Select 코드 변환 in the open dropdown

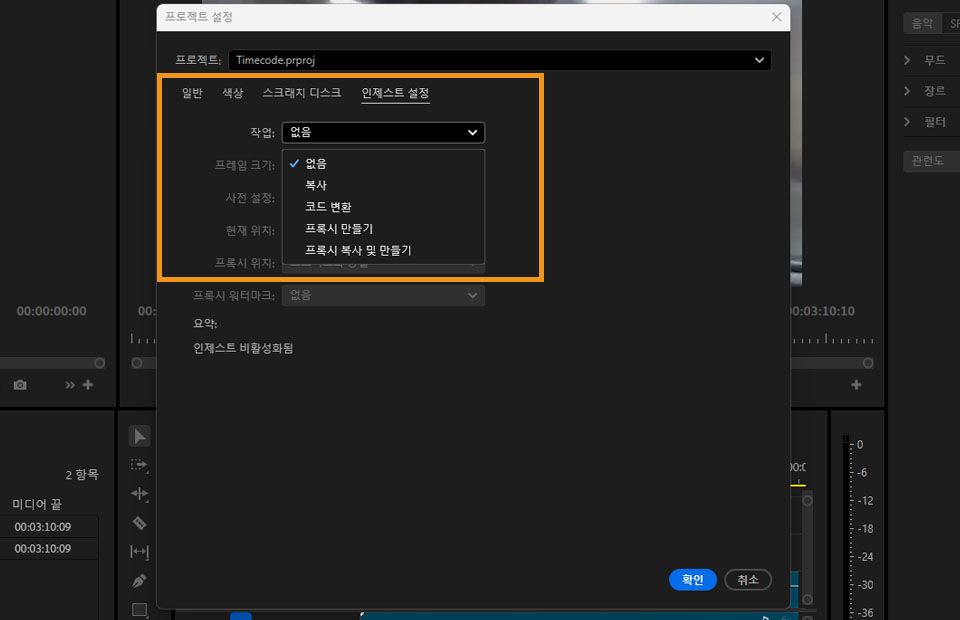[326, 206]
